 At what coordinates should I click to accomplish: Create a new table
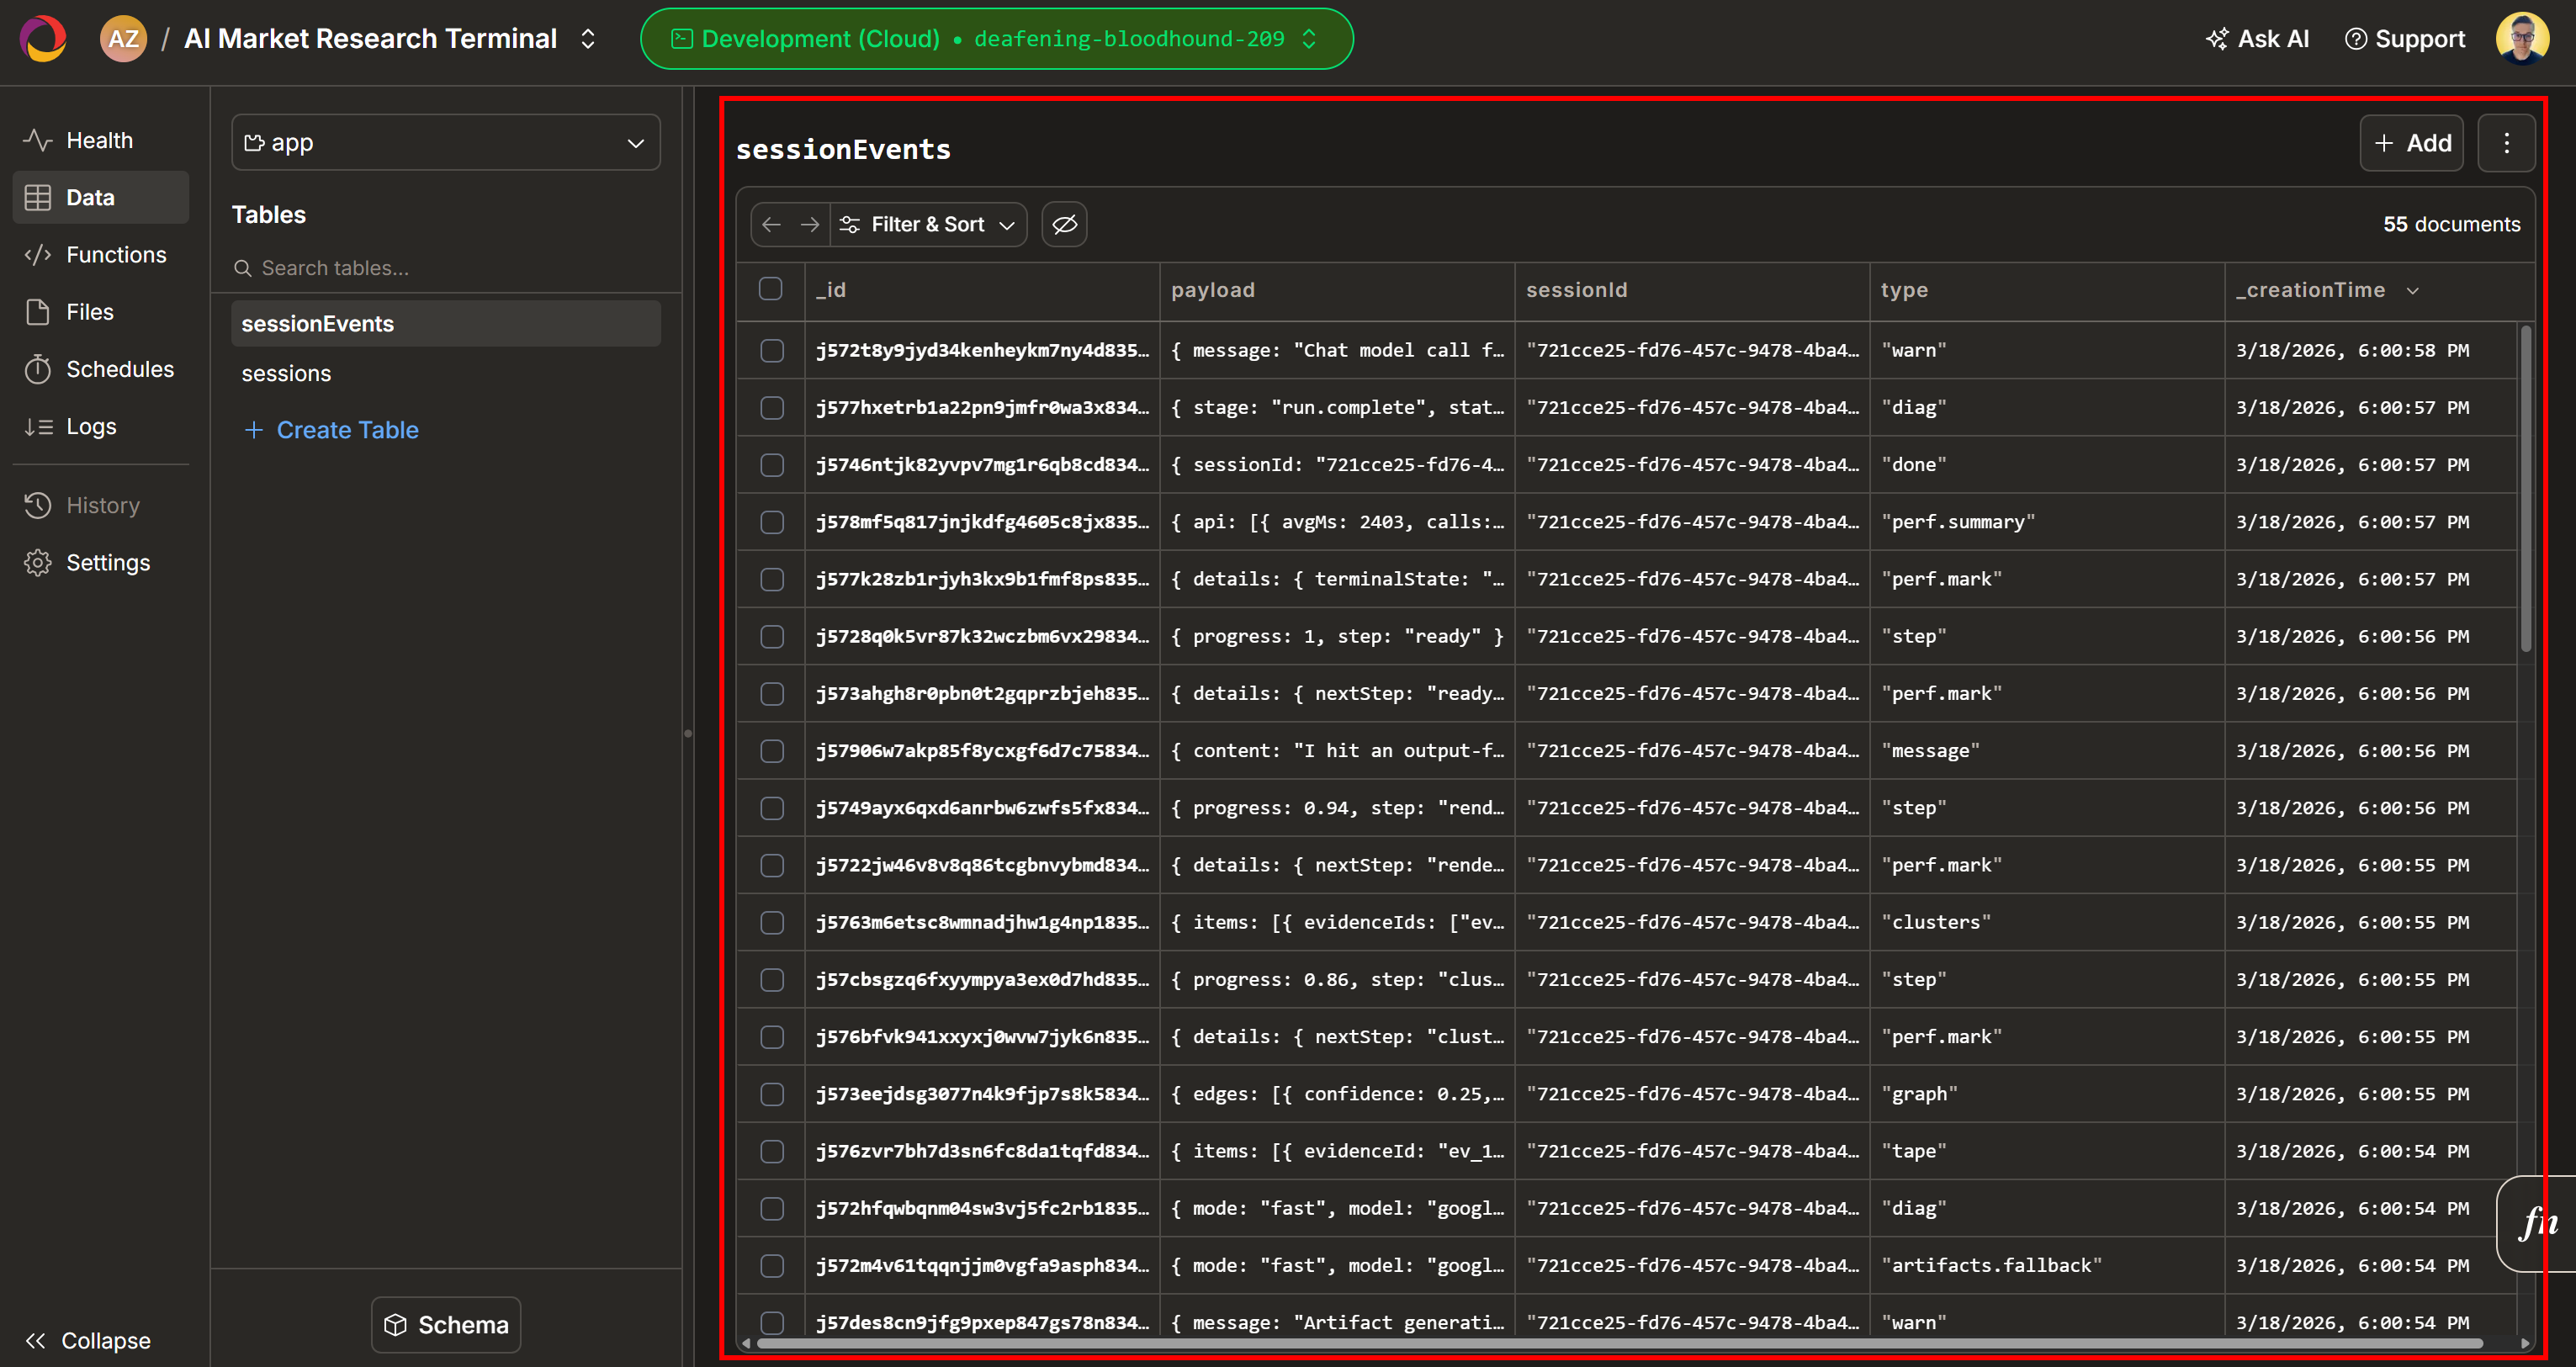coord(347,430)
